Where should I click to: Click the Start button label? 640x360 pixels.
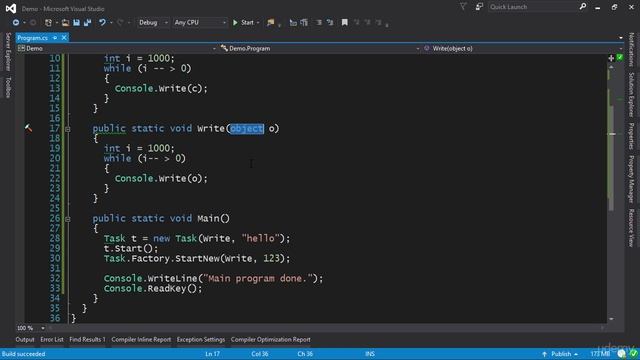(x=247, y=22)
